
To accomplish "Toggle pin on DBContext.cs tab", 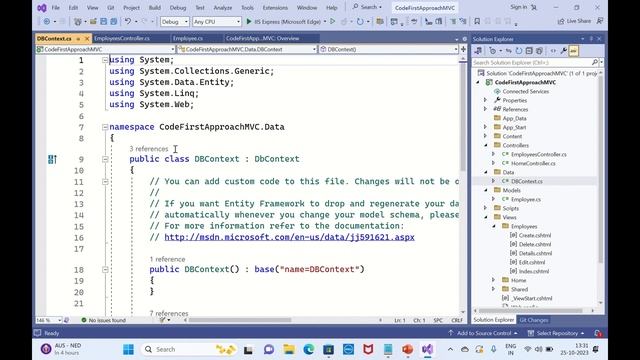I will pyautogui.click(x=78, y=39).
